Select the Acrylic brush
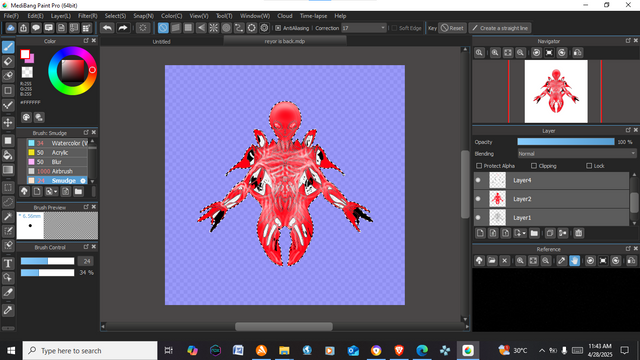 tap(57, 153)
